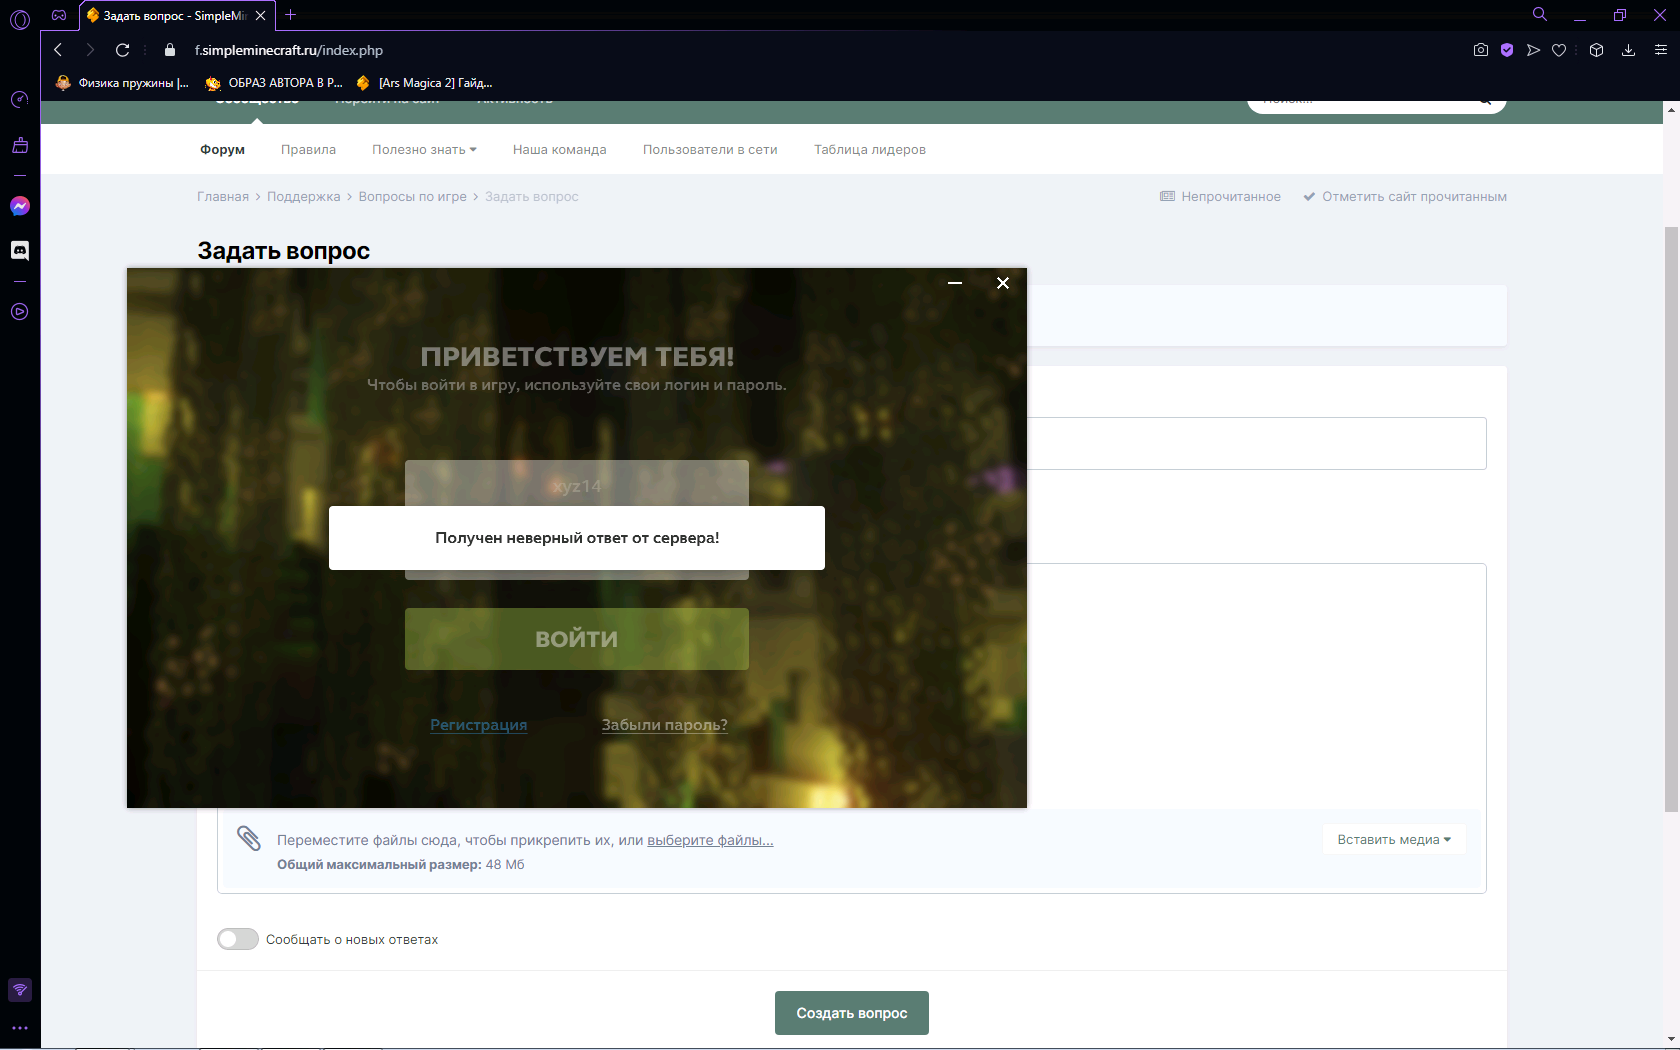
Task: Open a new browser tab
Action: [291, 15]
